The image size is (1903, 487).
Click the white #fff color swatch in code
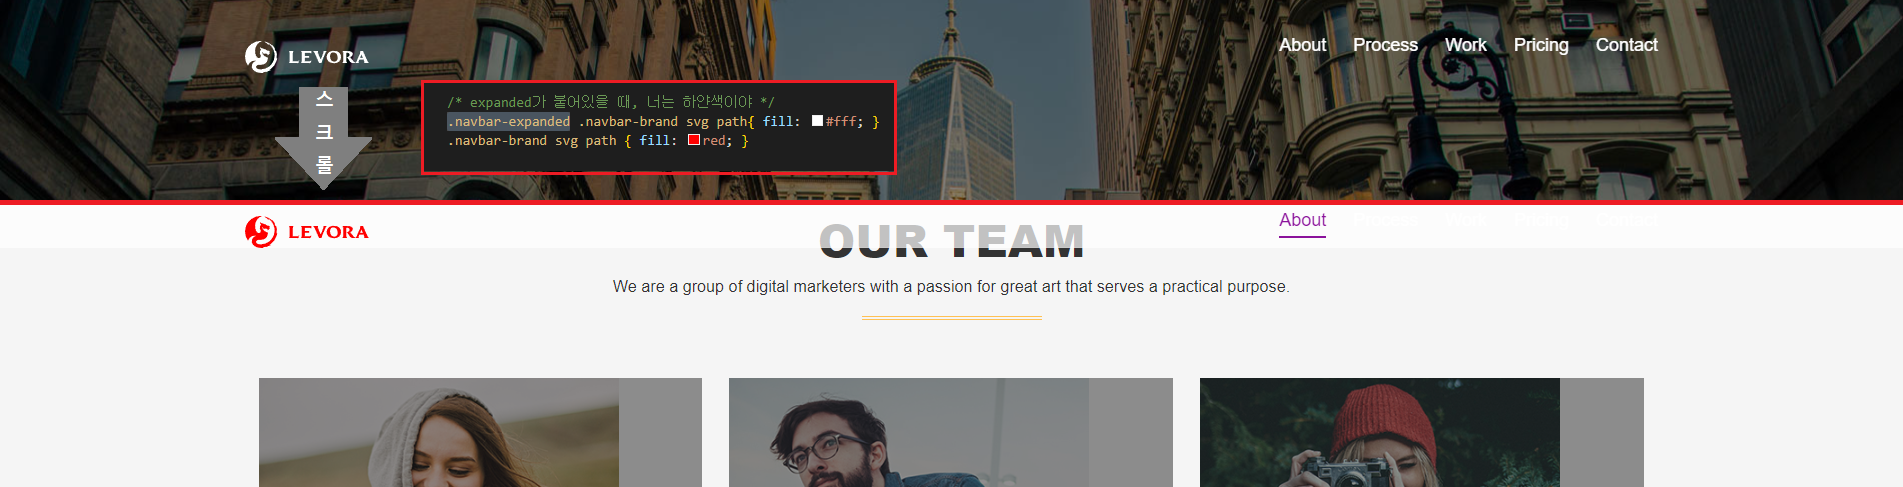click(817, 121)
